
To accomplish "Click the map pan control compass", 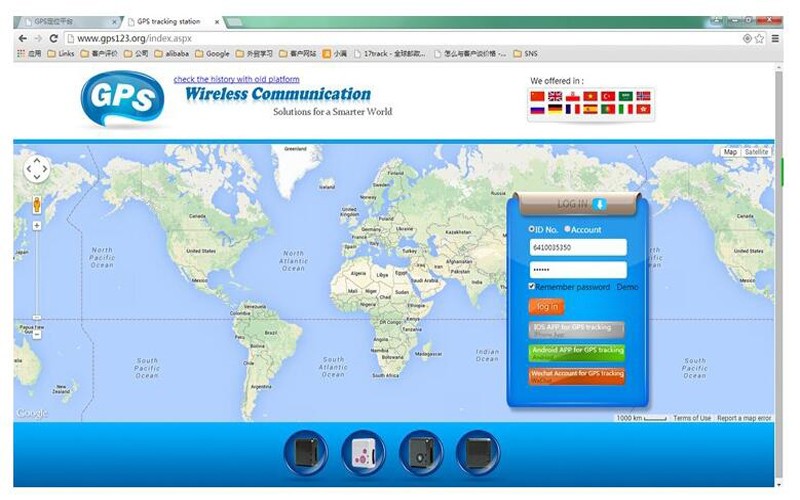I will point(36,169).
